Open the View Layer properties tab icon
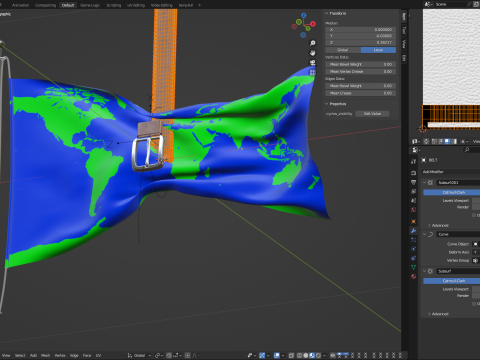The width and height of the screenshot is (480, 360). (x=414, y=191)
